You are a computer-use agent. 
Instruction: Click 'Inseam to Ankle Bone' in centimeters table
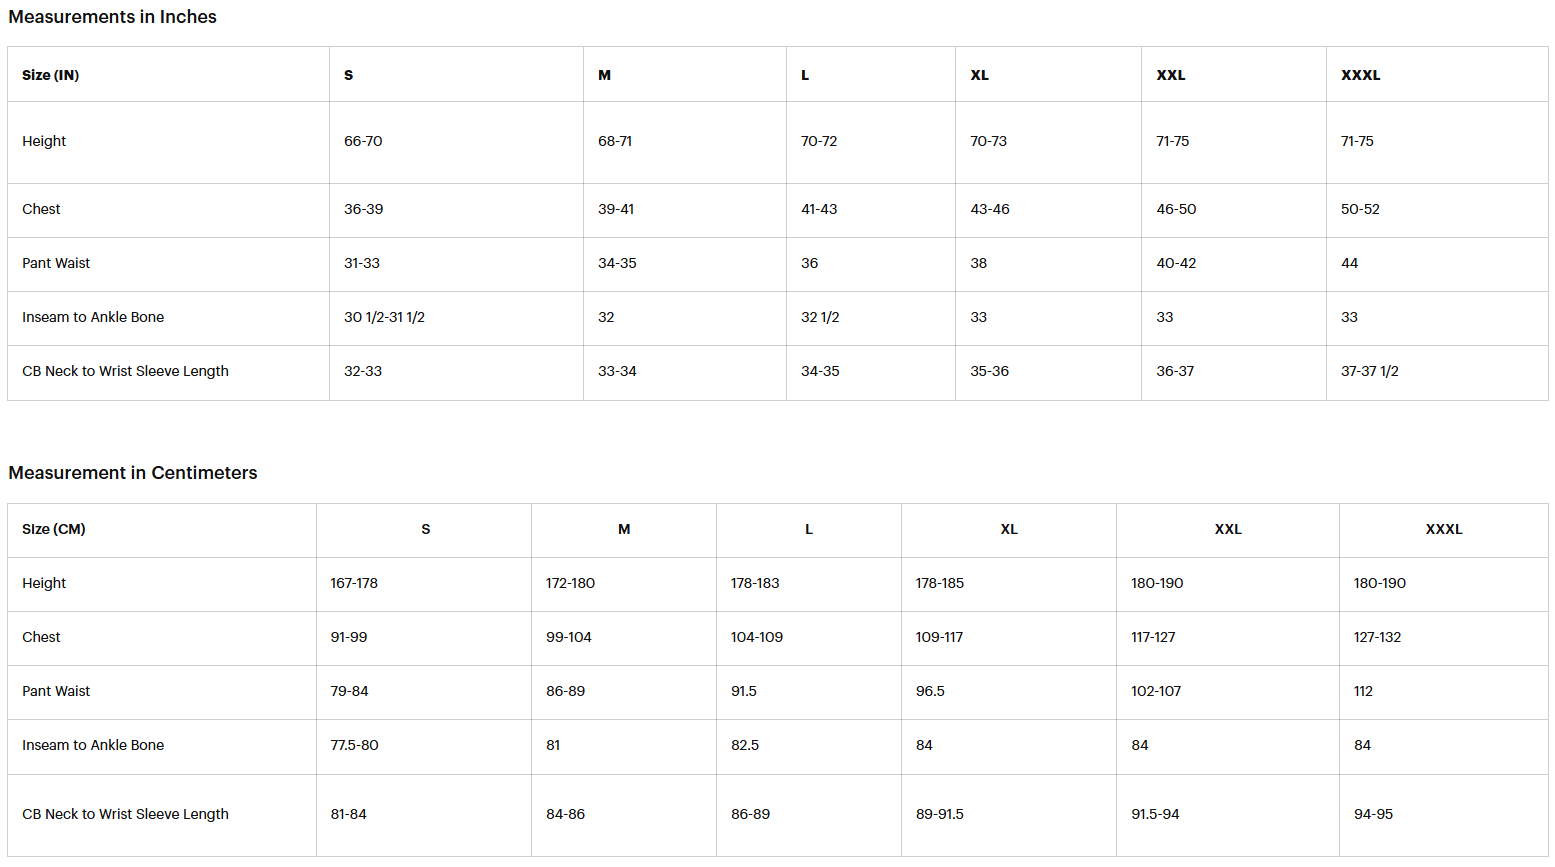pyautogui.click(x=93, y=745)
